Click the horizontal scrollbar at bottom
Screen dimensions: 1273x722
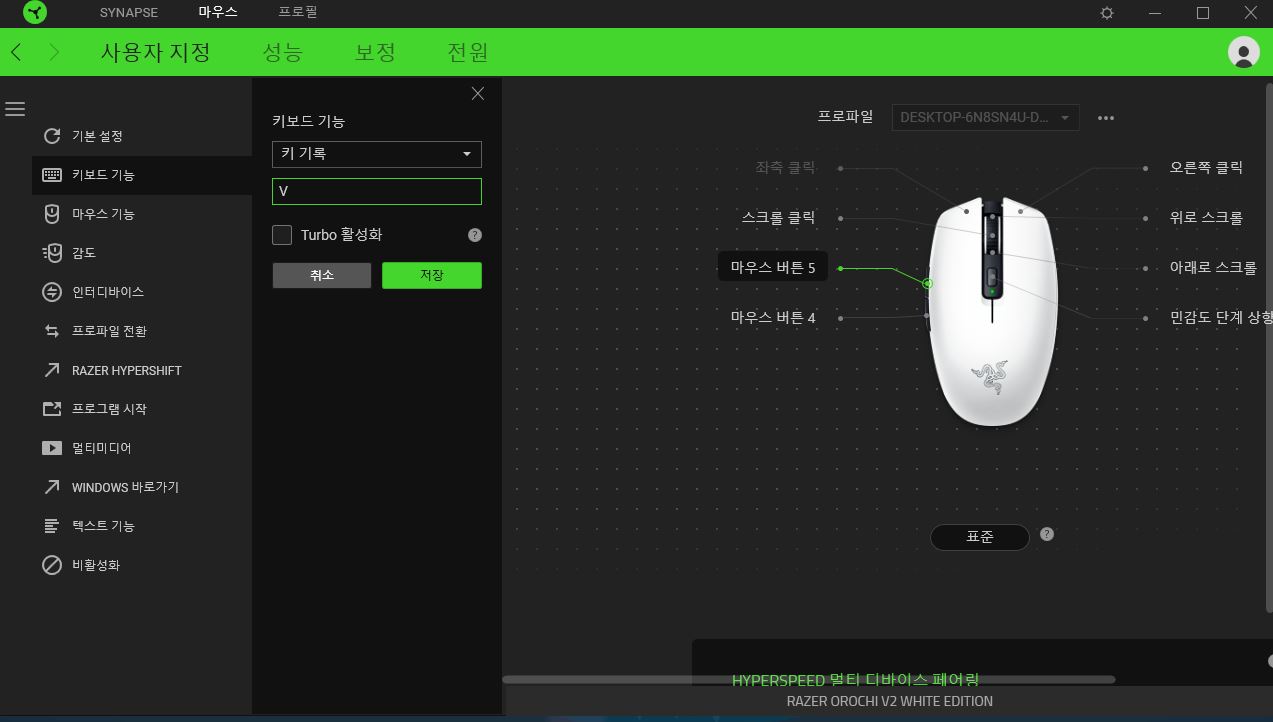808,679
